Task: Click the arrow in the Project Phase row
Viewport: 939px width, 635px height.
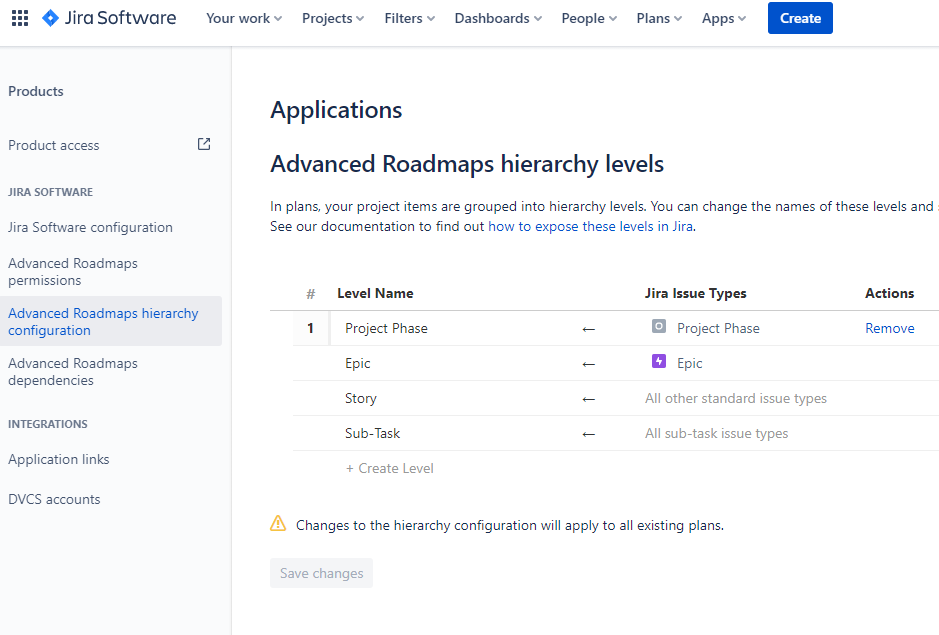Action: (589, 329)
